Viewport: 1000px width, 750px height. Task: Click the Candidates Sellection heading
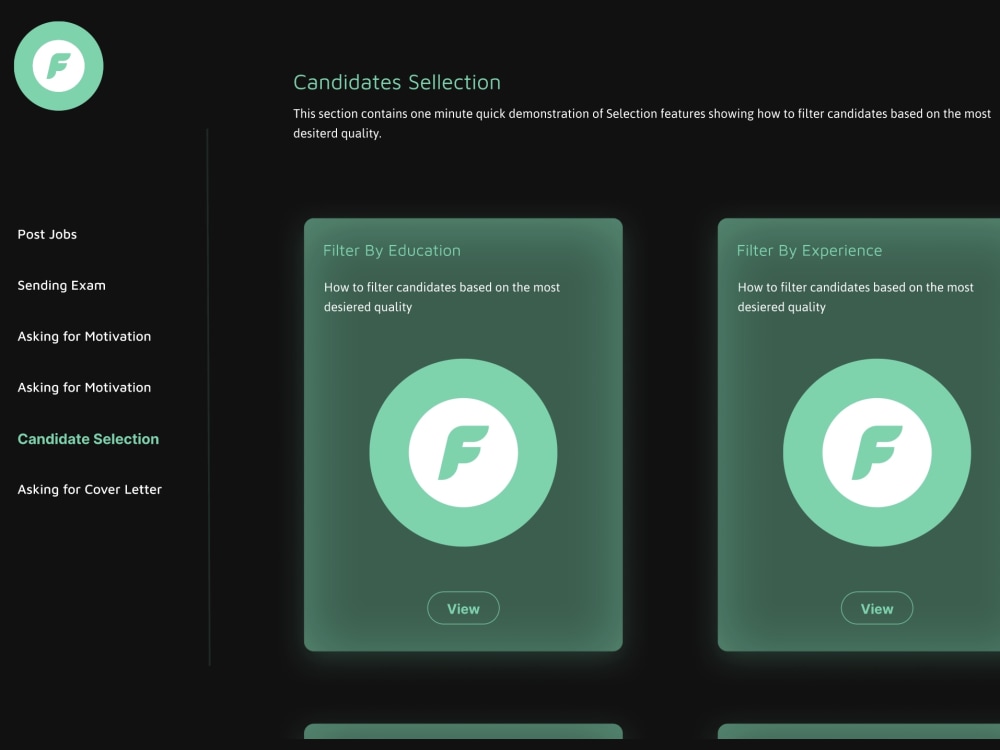tap(397, 82)
